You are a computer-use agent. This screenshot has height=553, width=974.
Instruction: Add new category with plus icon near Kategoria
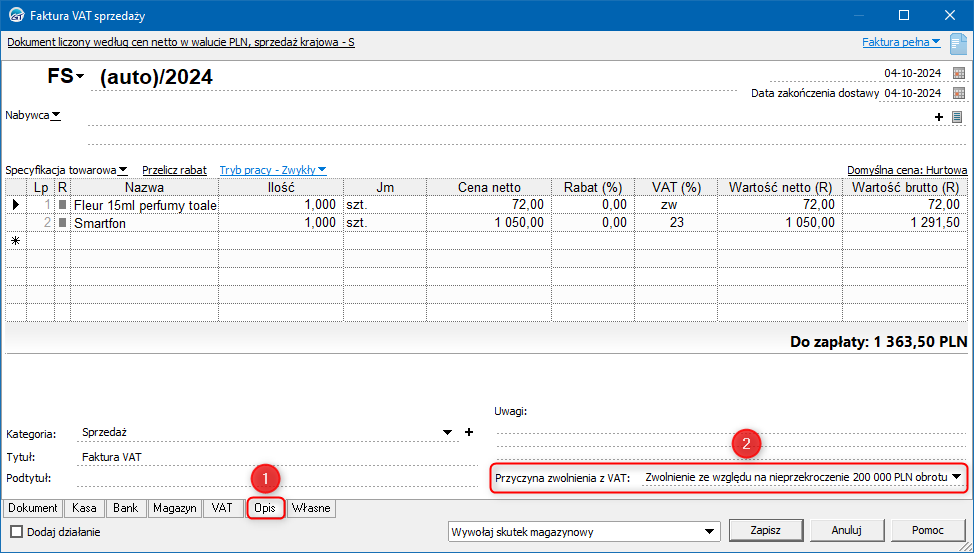pyautogui.click(x=467, y=432)
